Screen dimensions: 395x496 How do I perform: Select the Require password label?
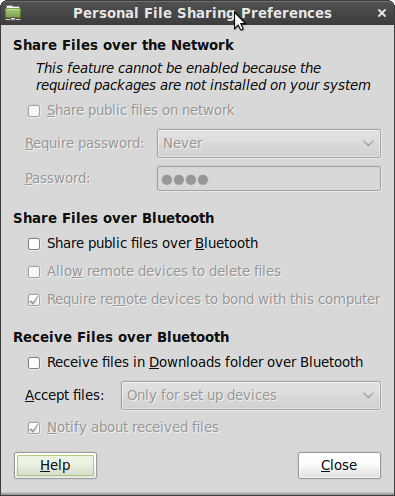[85, 144]
